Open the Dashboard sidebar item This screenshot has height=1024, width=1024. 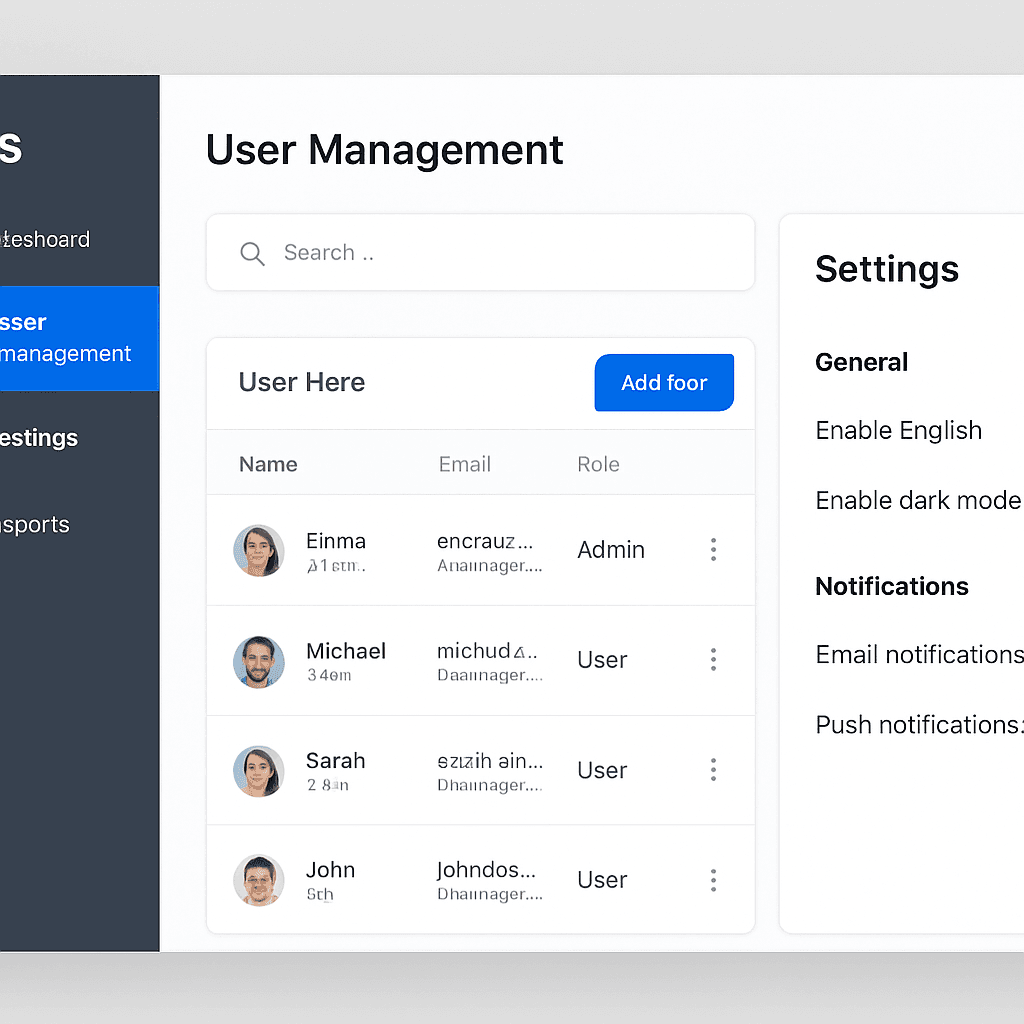46,240
